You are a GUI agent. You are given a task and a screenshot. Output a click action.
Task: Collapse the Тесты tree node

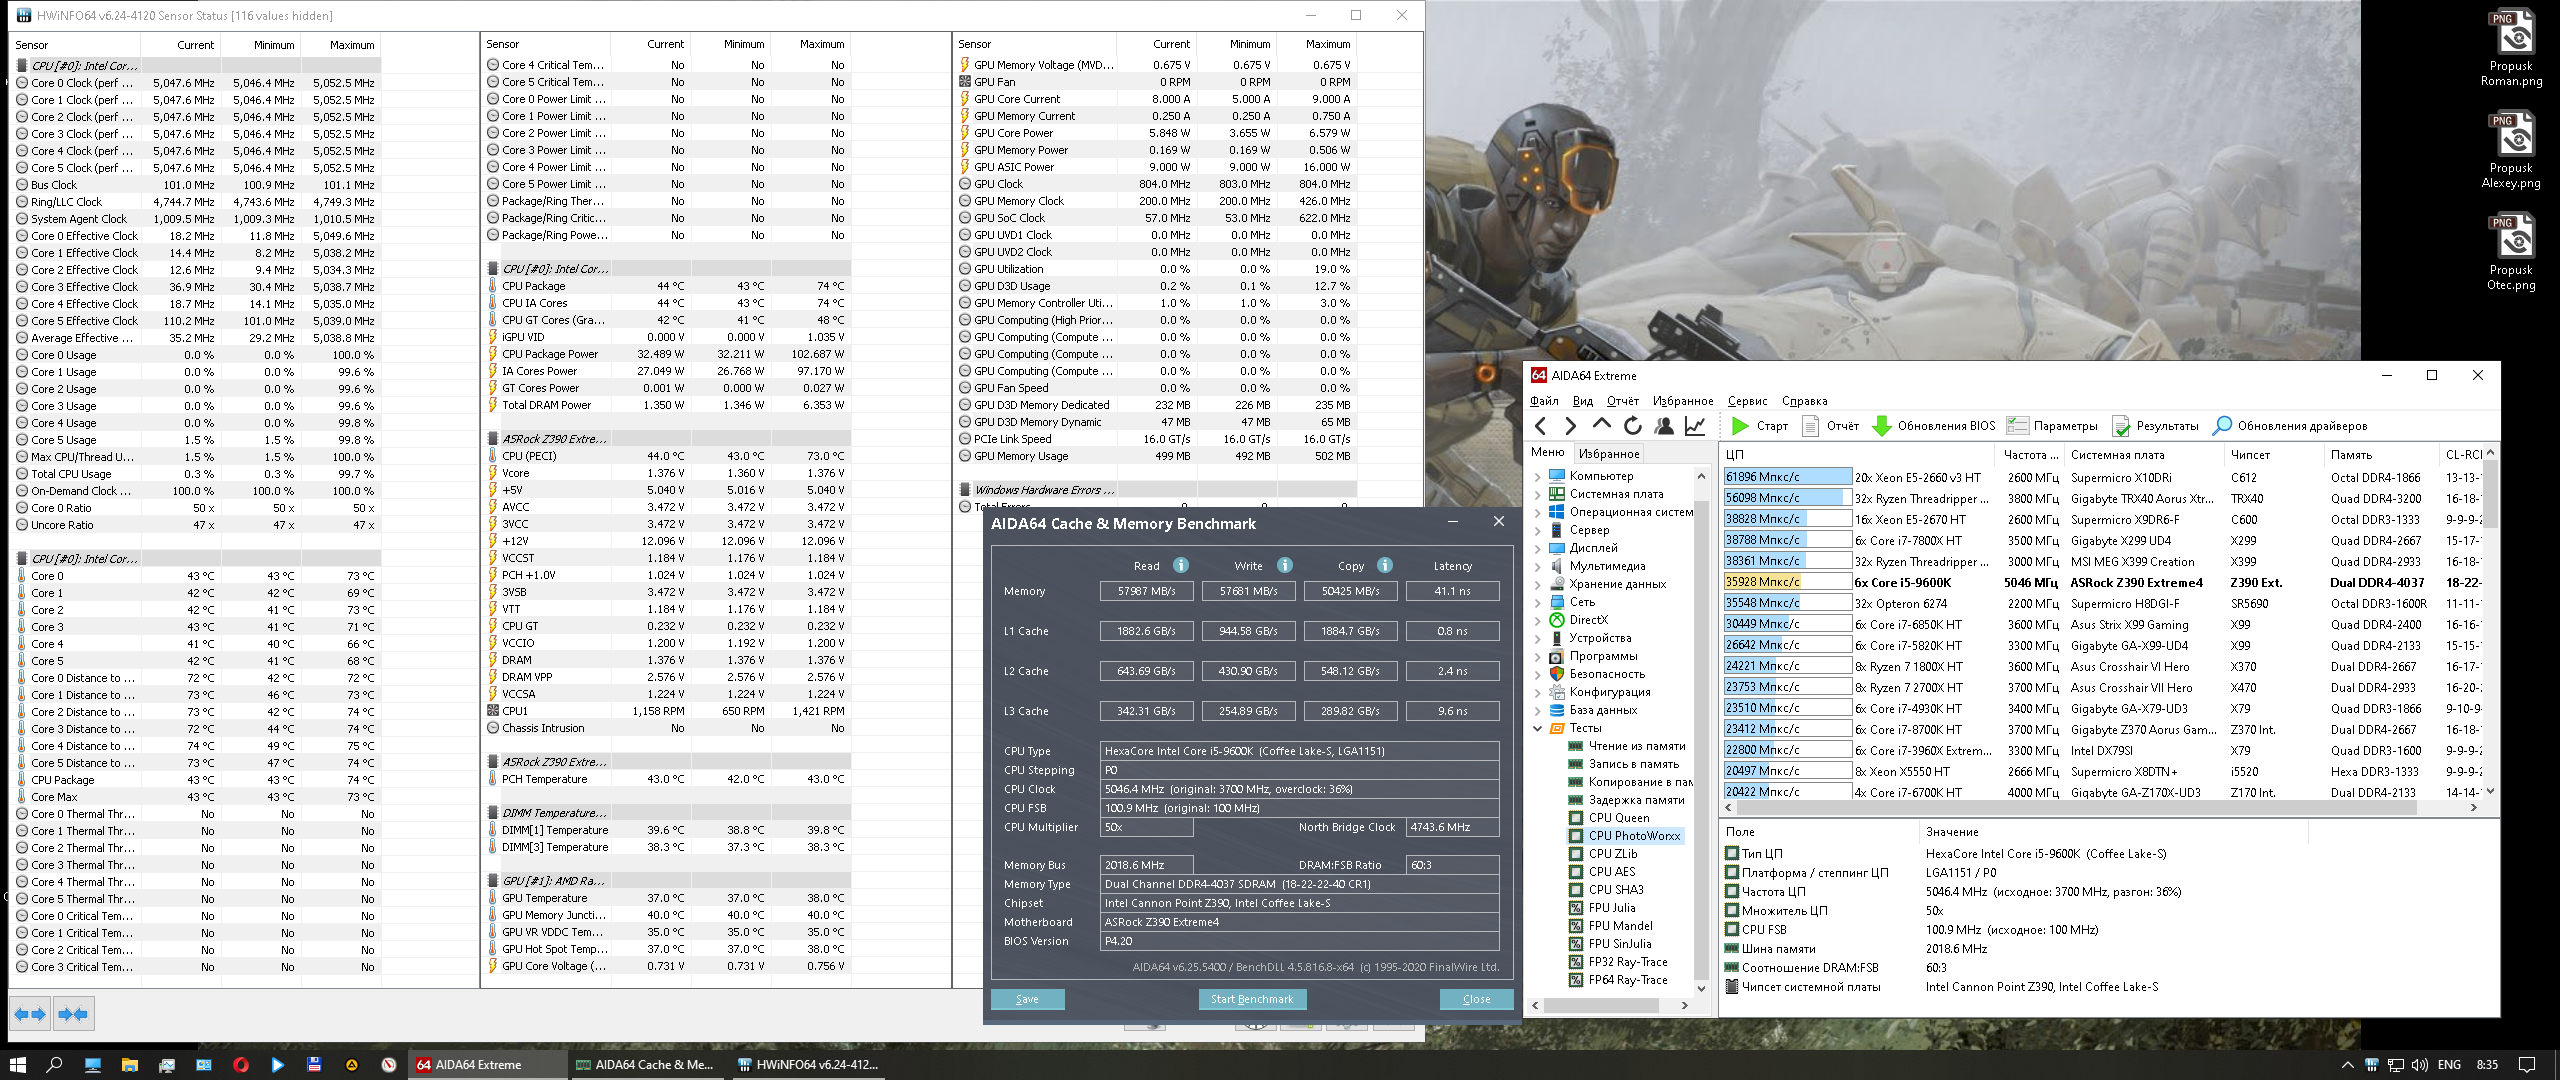click(1538, 729)
